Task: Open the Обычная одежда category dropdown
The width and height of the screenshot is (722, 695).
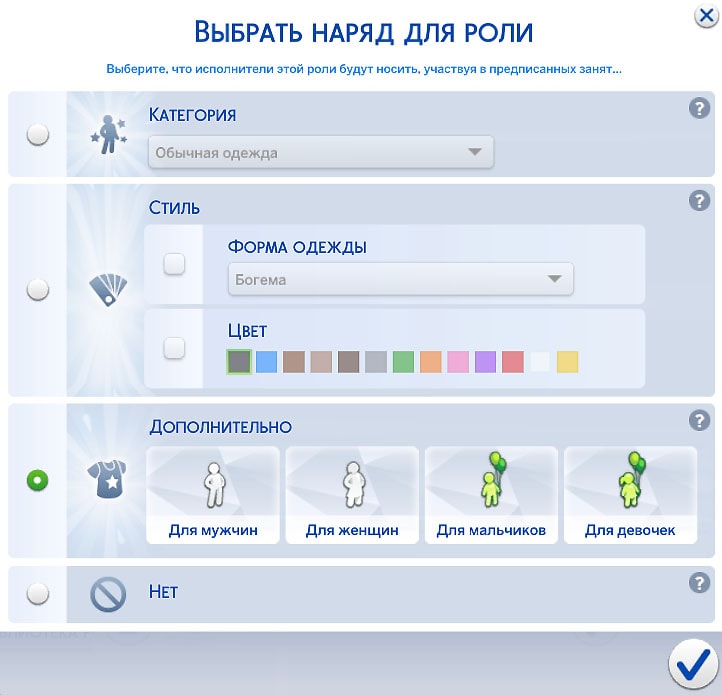Action: 321,153
